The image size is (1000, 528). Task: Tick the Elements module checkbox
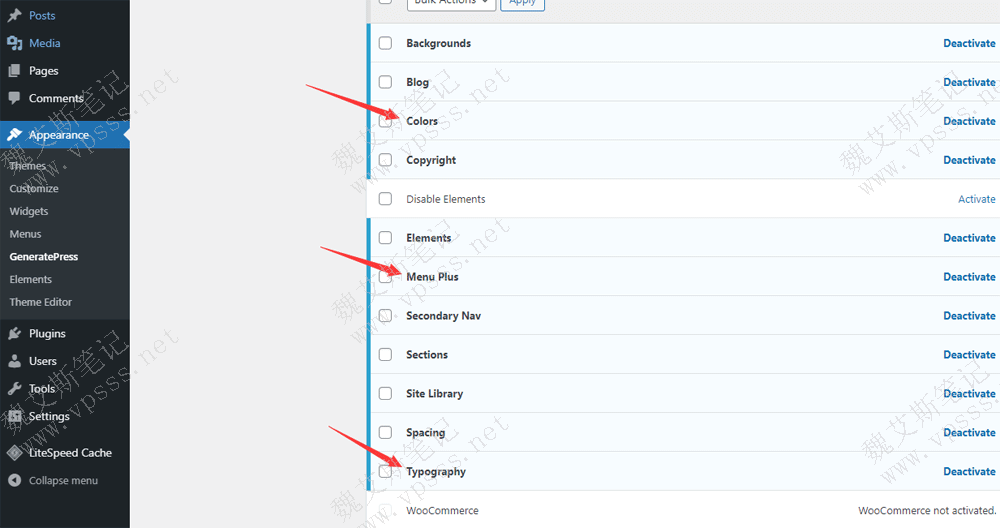coord(385,237)
